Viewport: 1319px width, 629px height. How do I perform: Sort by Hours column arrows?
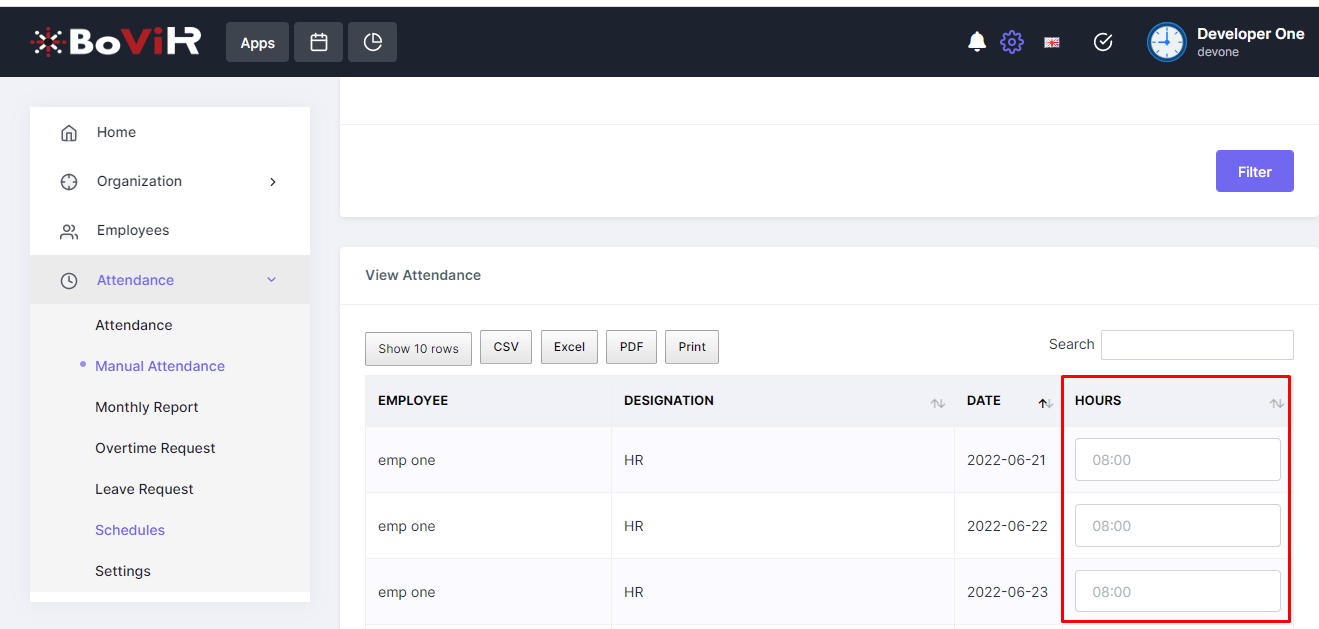point(1277,403)
